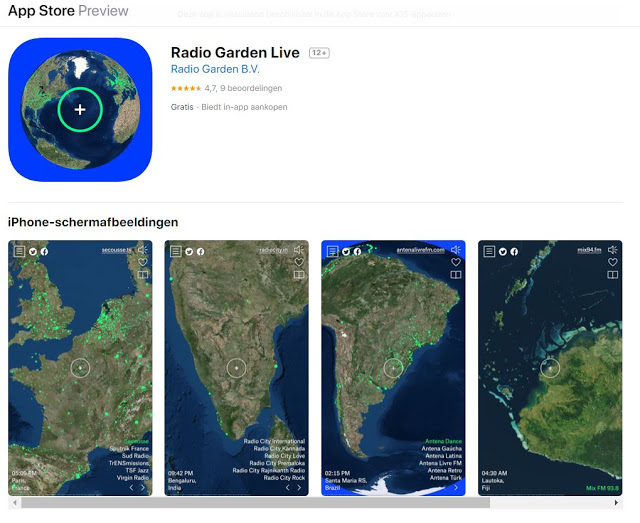Click the tuning circle over Brazil map
The image size is (640, 523).
(393, 368)
